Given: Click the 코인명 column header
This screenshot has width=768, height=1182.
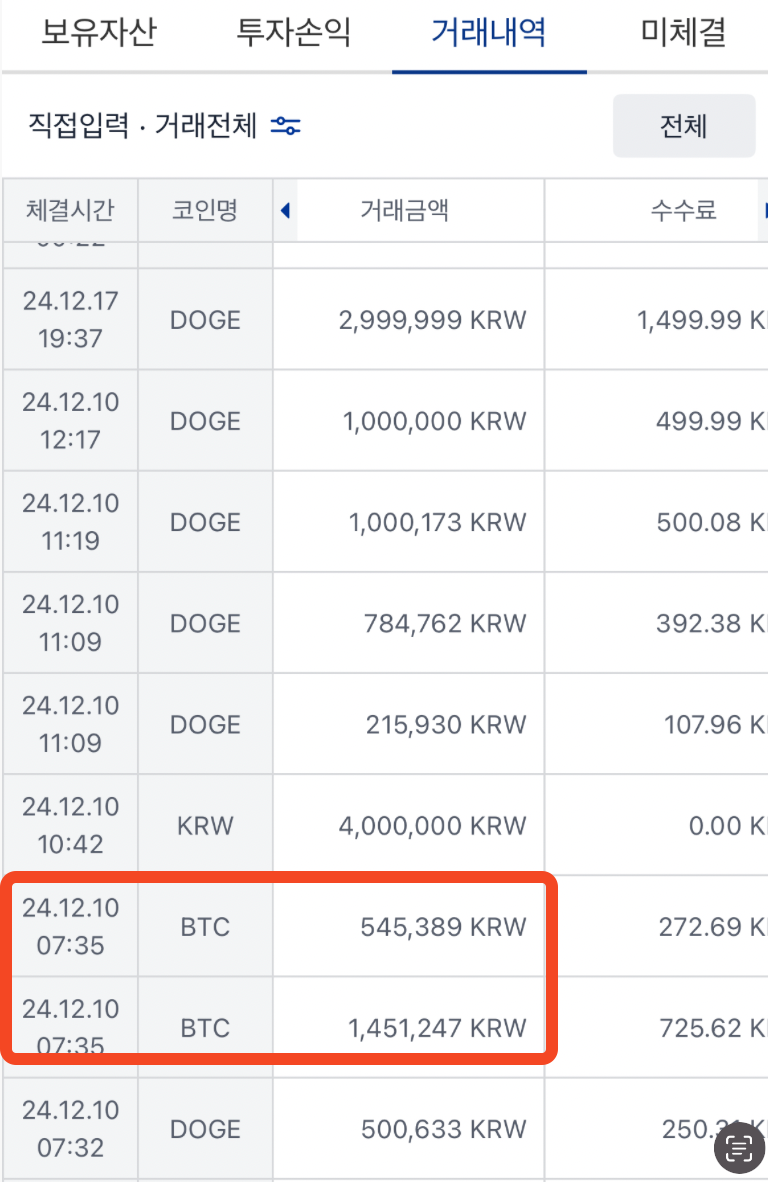Looking at the screenshot, I should click(x=205, y=210).
